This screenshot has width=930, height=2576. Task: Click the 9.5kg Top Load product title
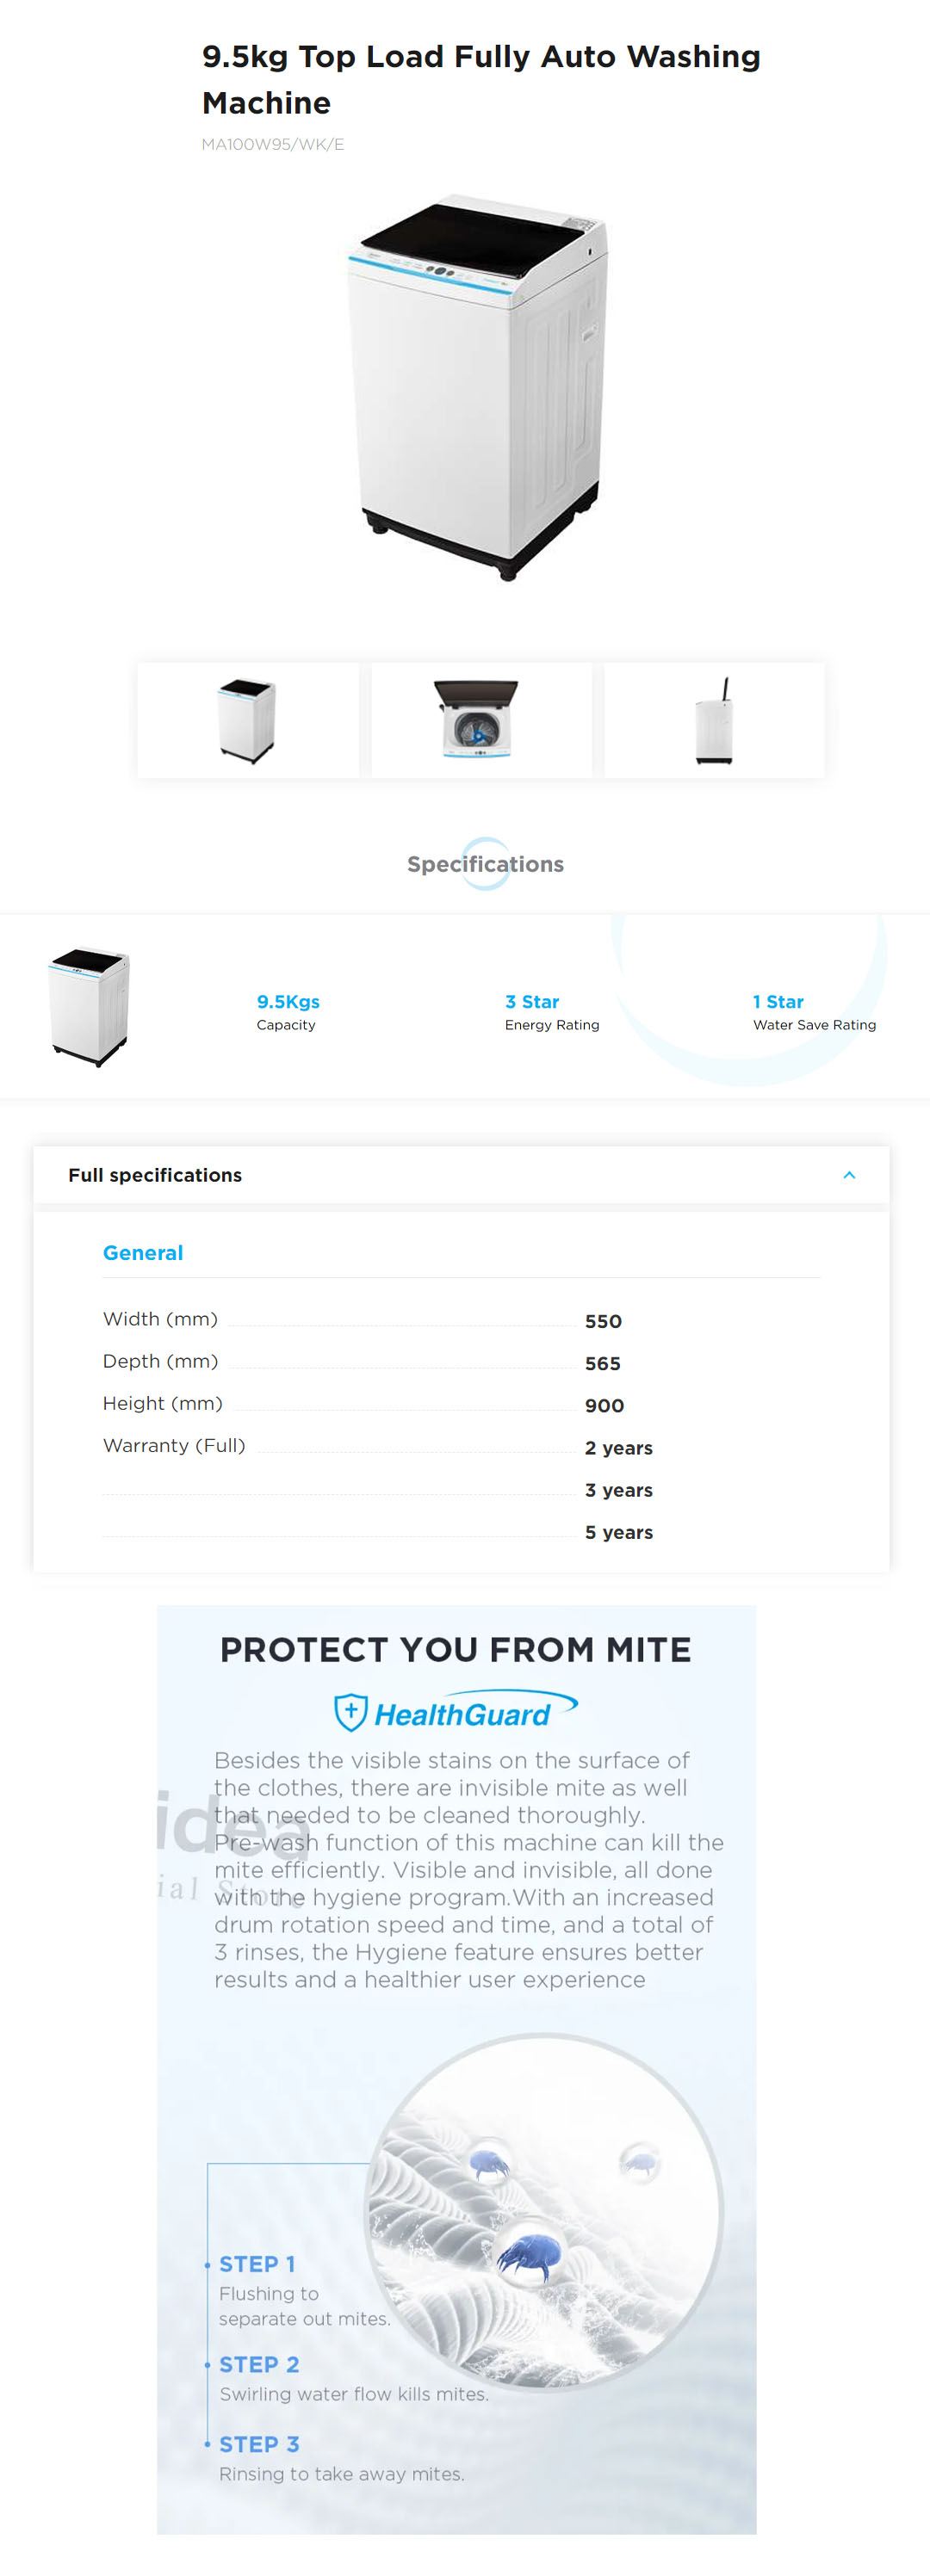(x=481, y=79)
